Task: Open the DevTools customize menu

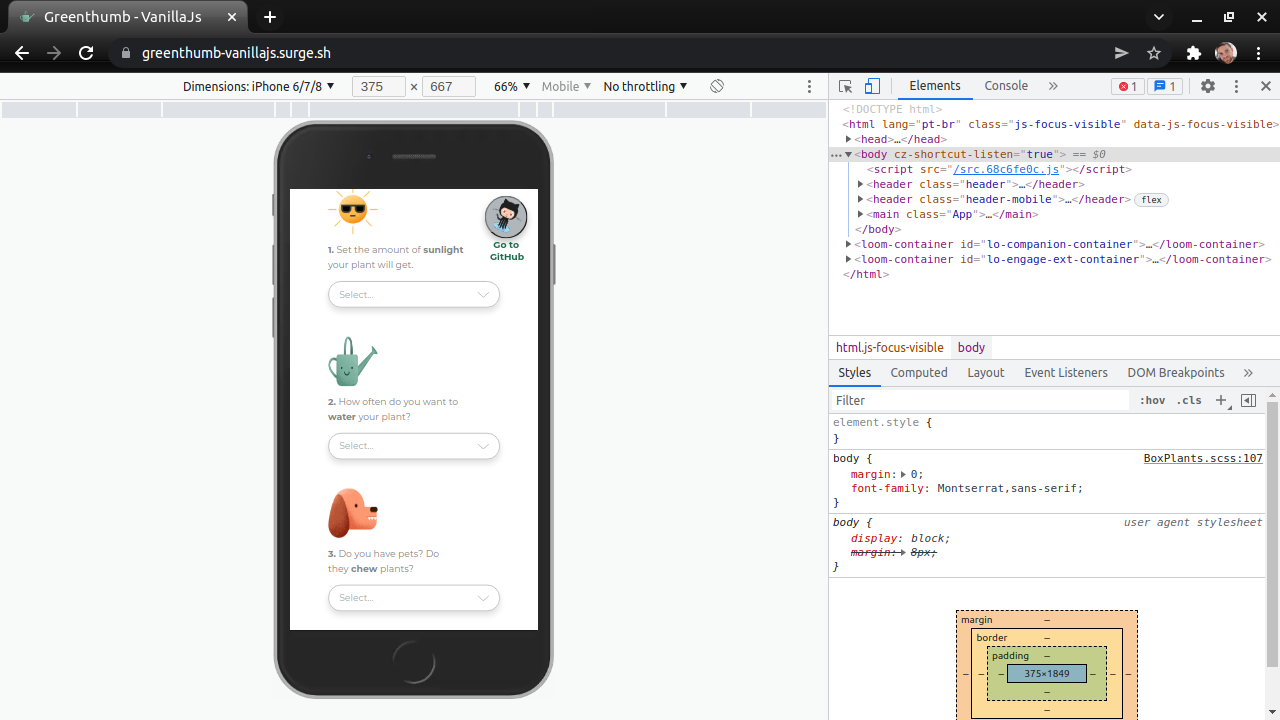Action: point(1236,86)
